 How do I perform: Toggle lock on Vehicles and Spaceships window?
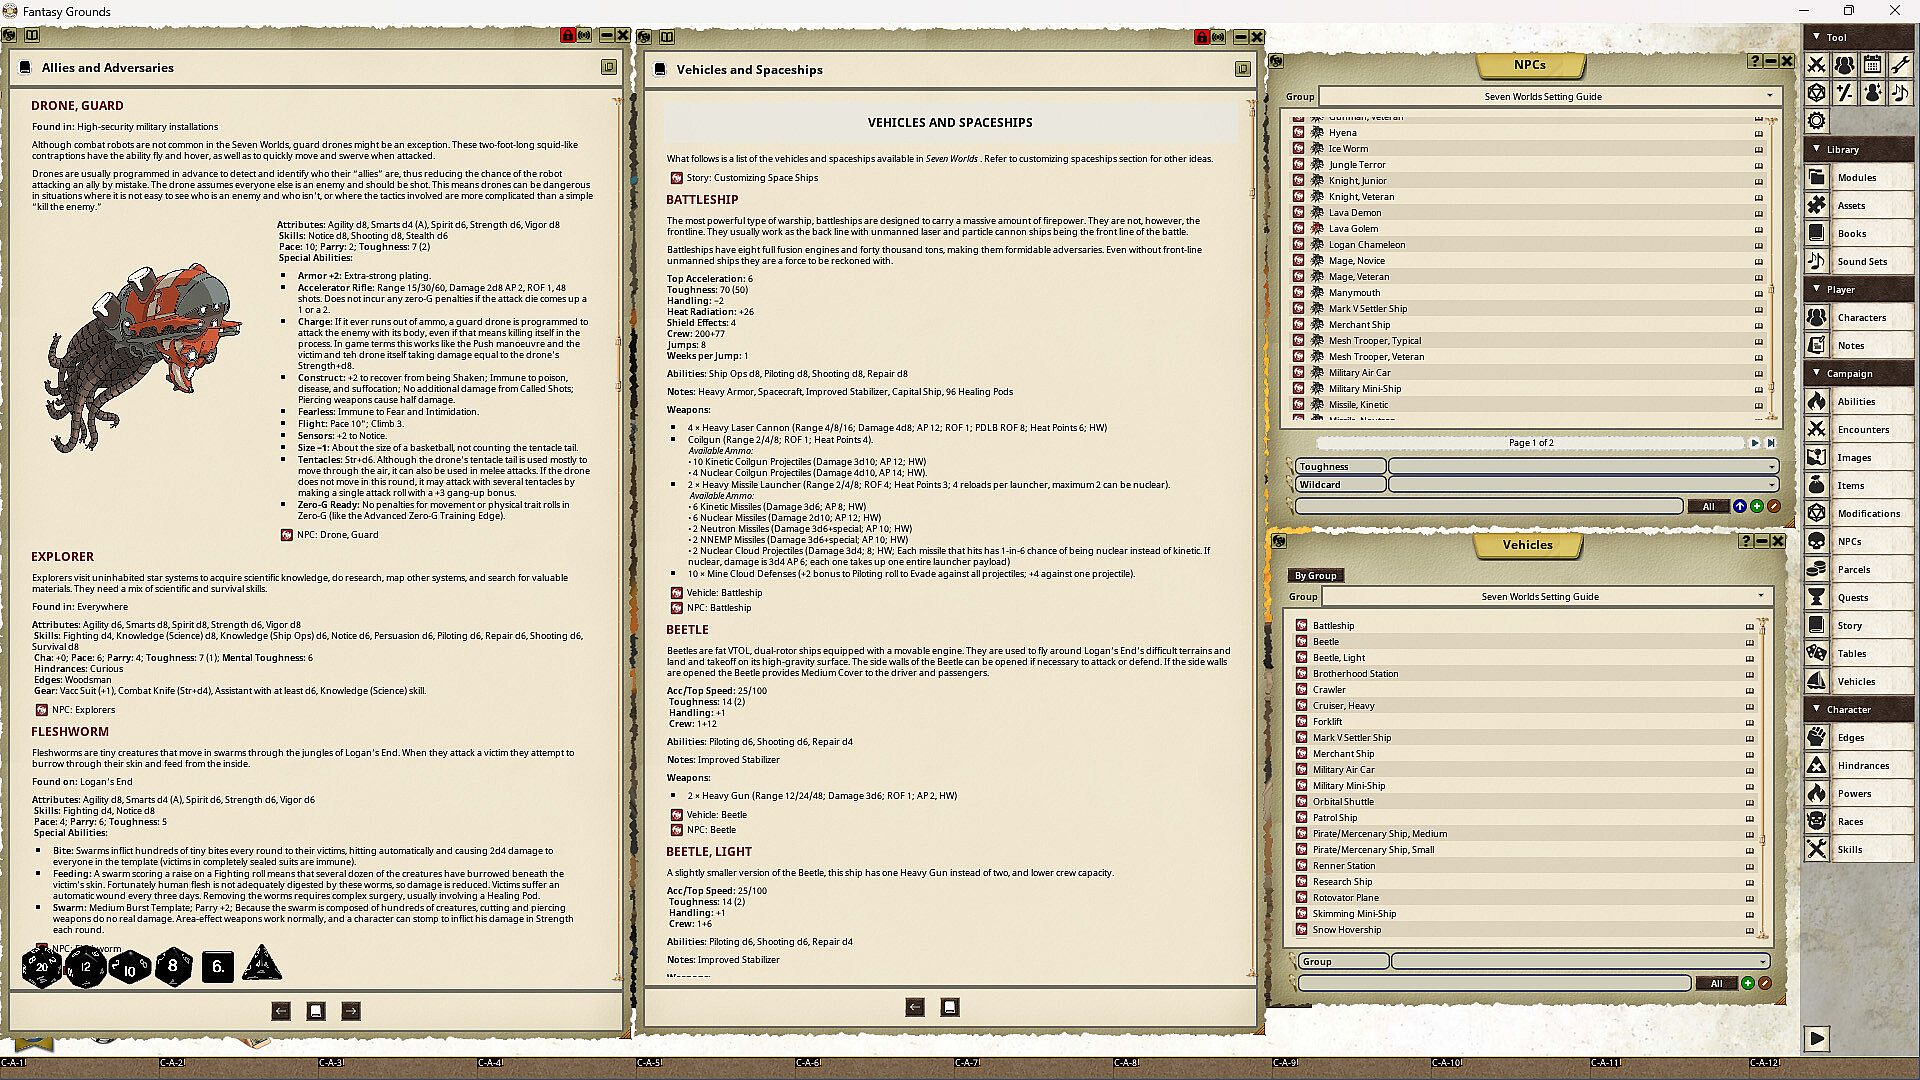[x=1201, y=37]
